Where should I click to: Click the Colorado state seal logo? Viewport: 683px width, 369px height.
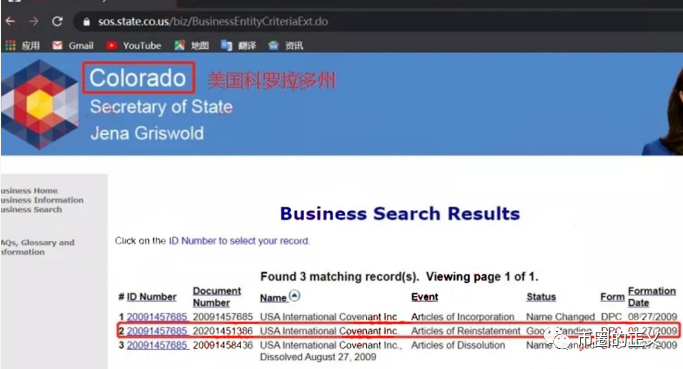[40, 105]
